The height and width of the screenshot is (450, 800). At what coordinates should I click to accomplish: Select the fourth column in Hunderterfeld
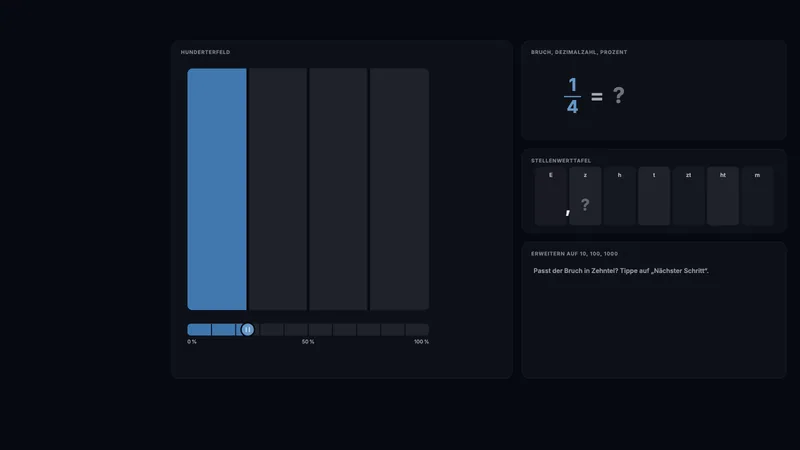coord(399,189)
